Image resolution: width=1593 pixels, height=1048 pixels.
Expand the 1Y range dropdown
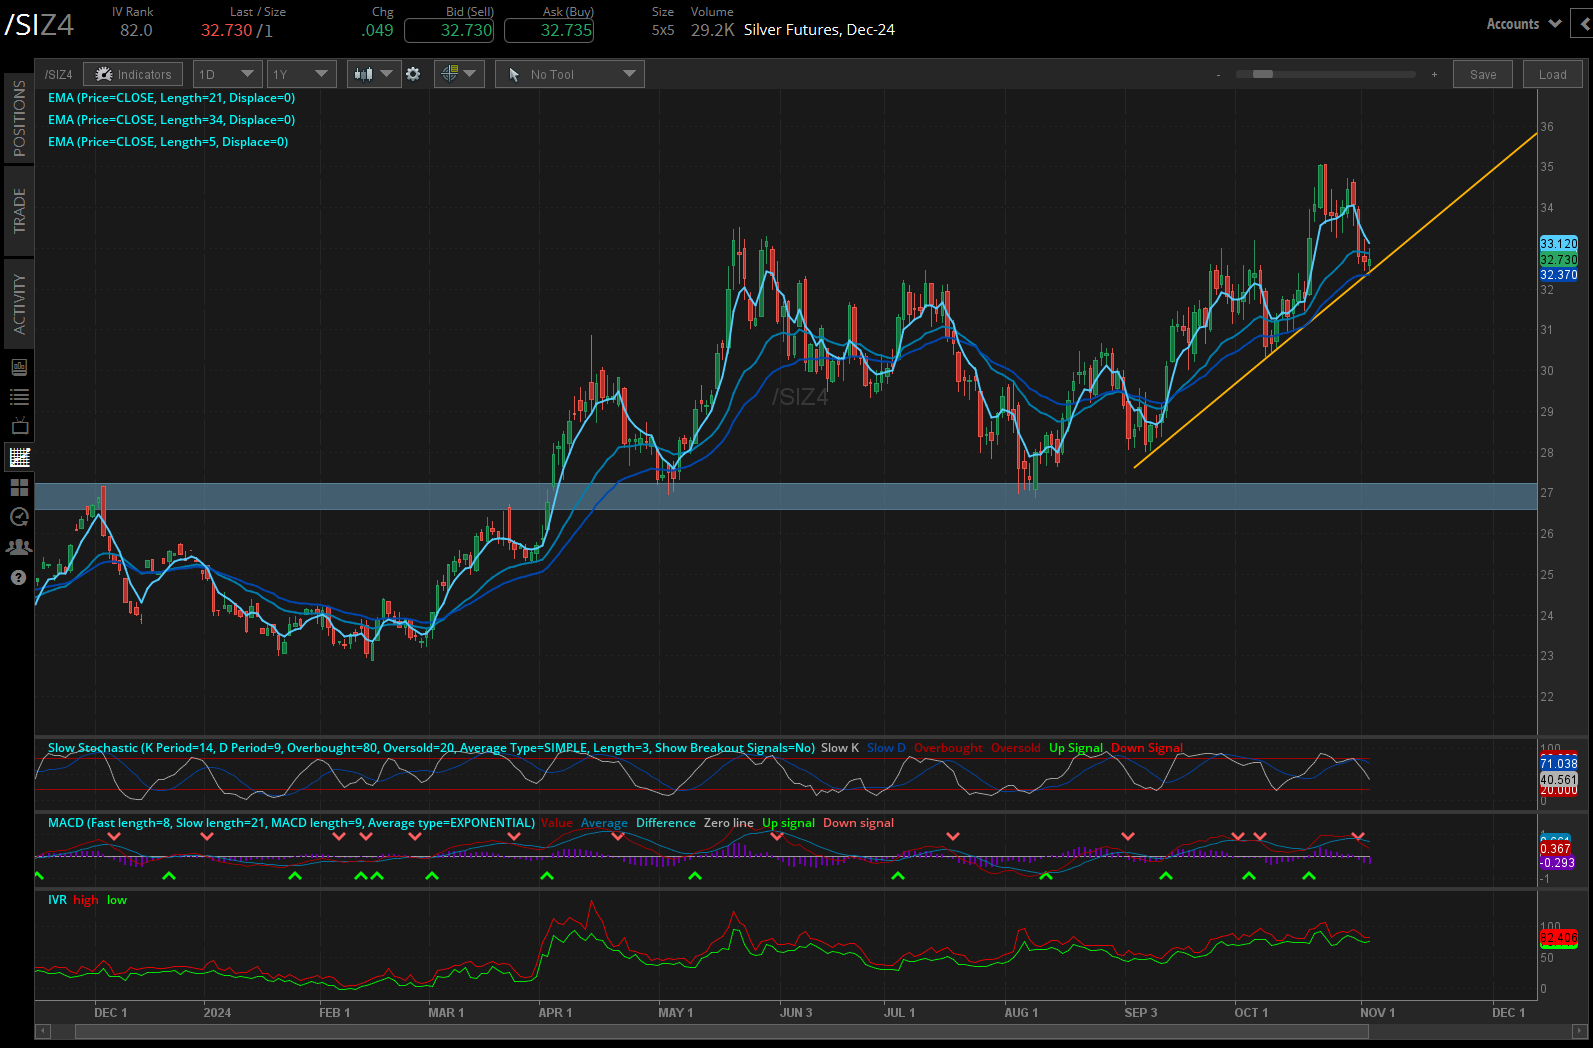[x=301, y=74]
